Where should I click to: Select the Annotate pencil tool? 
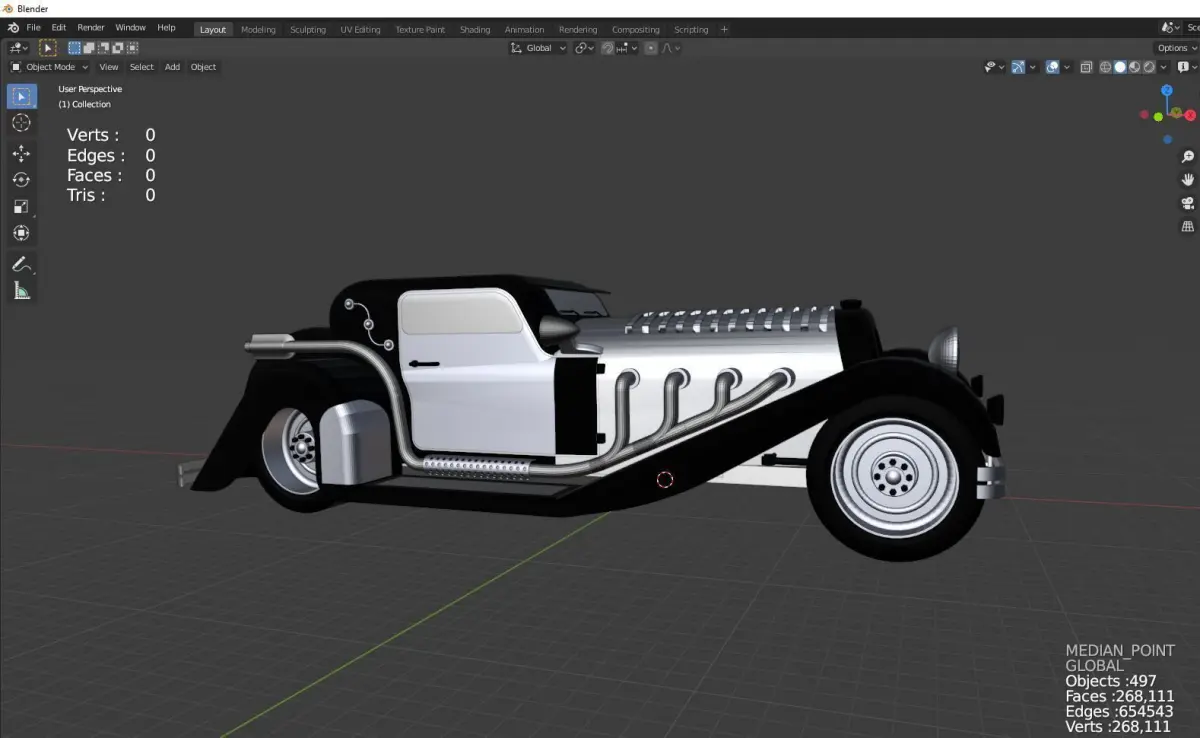22,264
